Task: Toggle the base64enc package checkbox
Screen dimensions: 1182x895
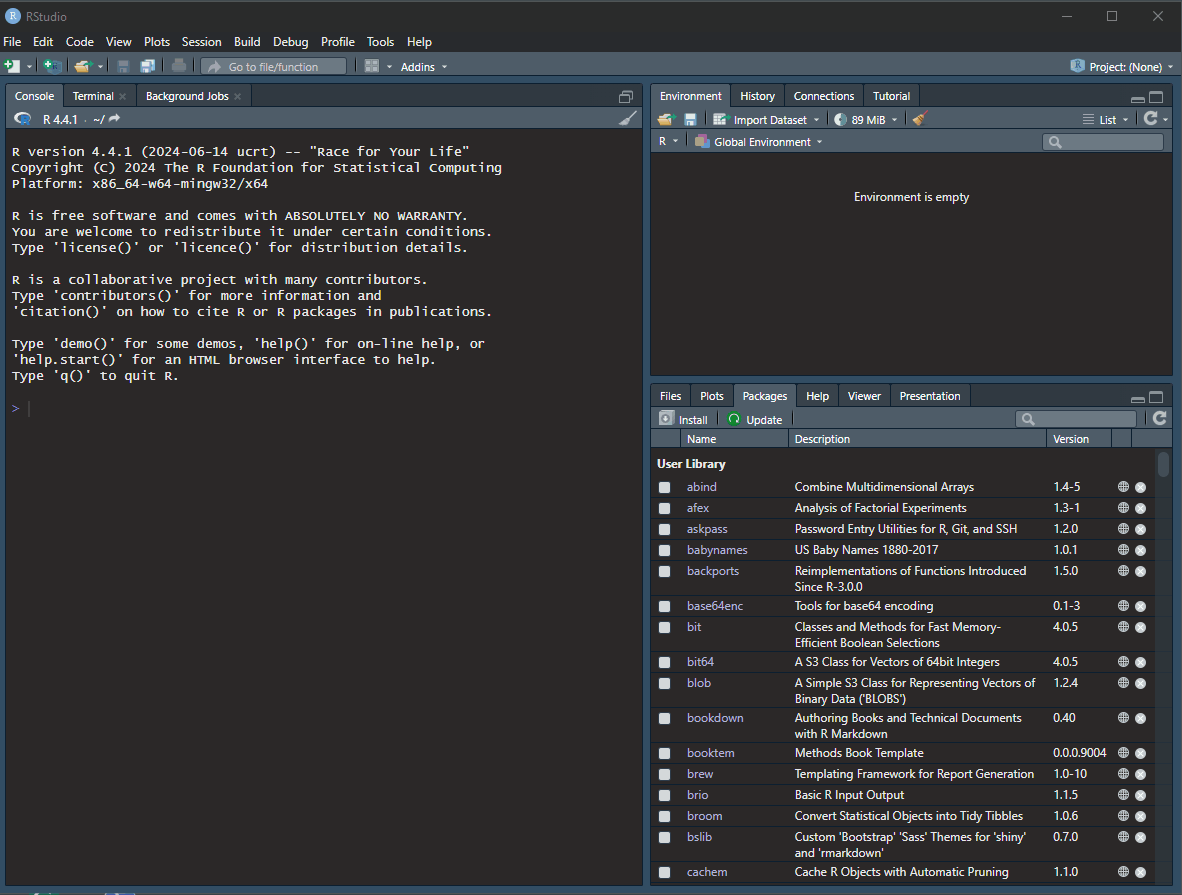Action: pos(664,606)
